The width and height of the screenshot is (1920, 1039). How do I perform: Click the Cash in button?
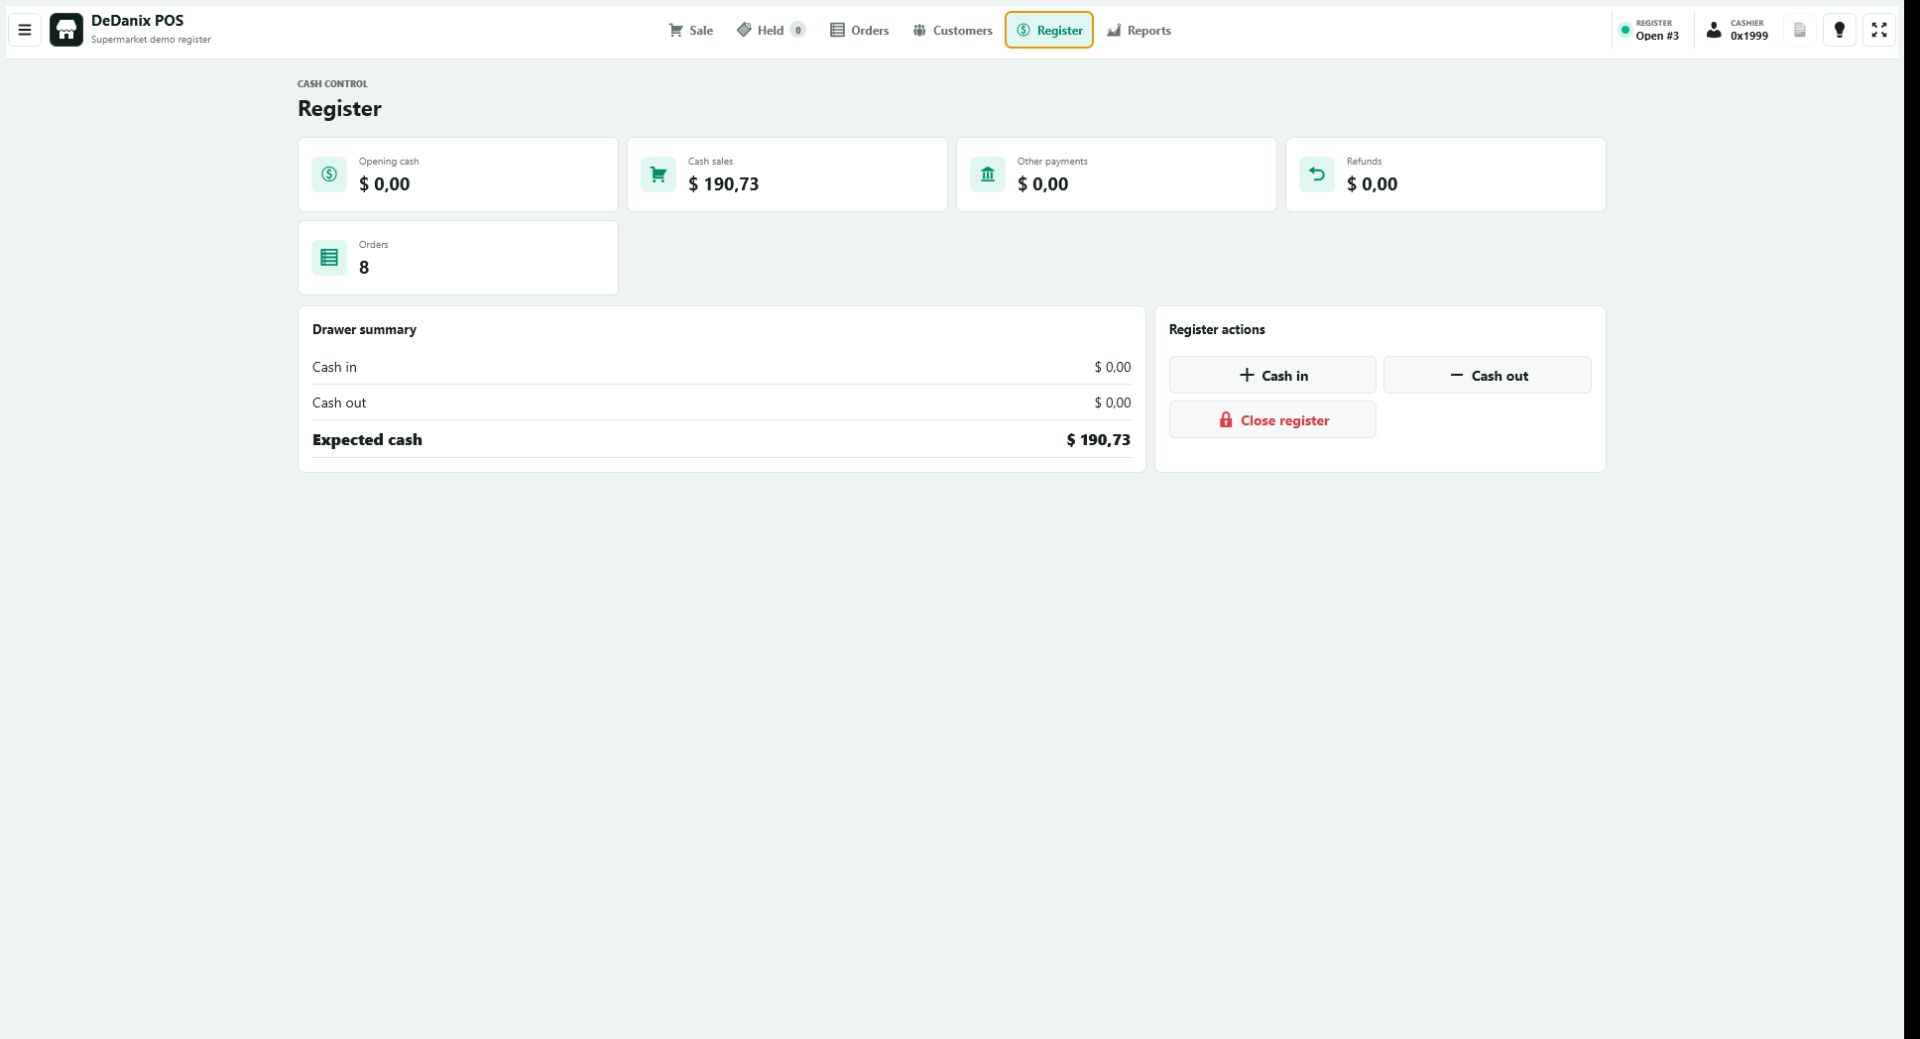pyautogui.click(x=1272, y=375)
